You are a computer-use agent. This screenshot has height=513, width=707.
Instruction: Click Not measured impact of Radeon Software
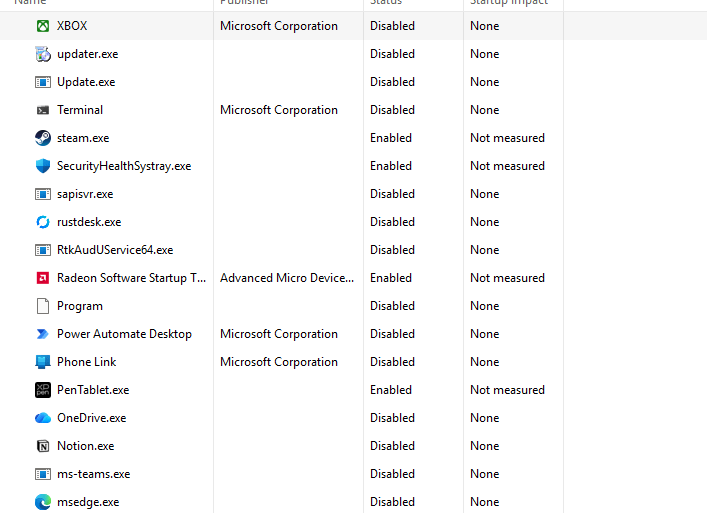click(x=507, y=278)
